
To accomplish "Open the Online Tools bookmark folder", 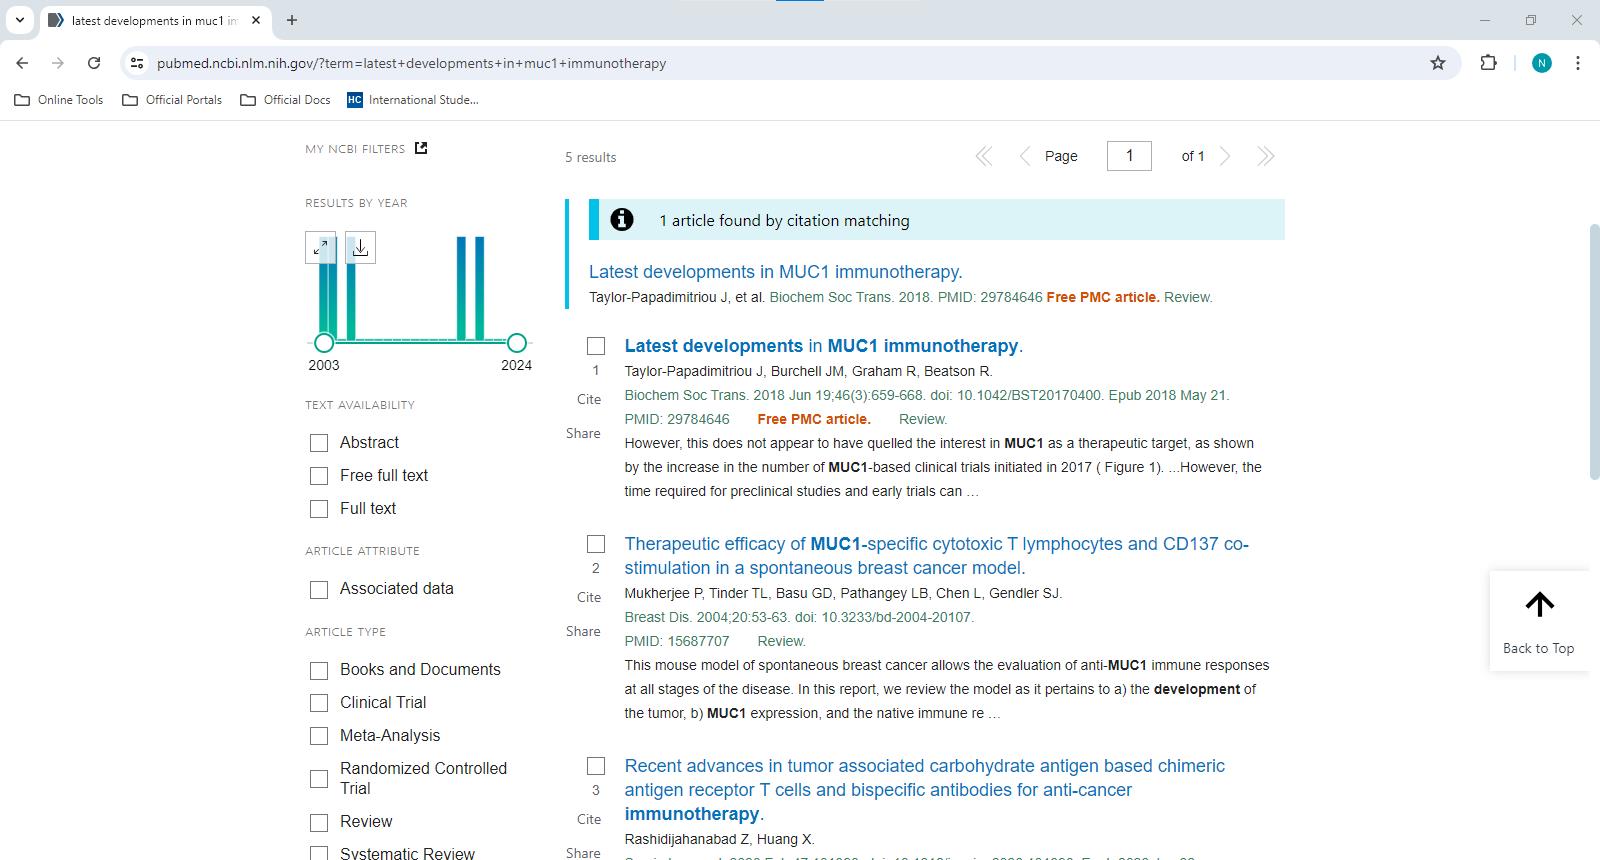I will tap(59, 100).
